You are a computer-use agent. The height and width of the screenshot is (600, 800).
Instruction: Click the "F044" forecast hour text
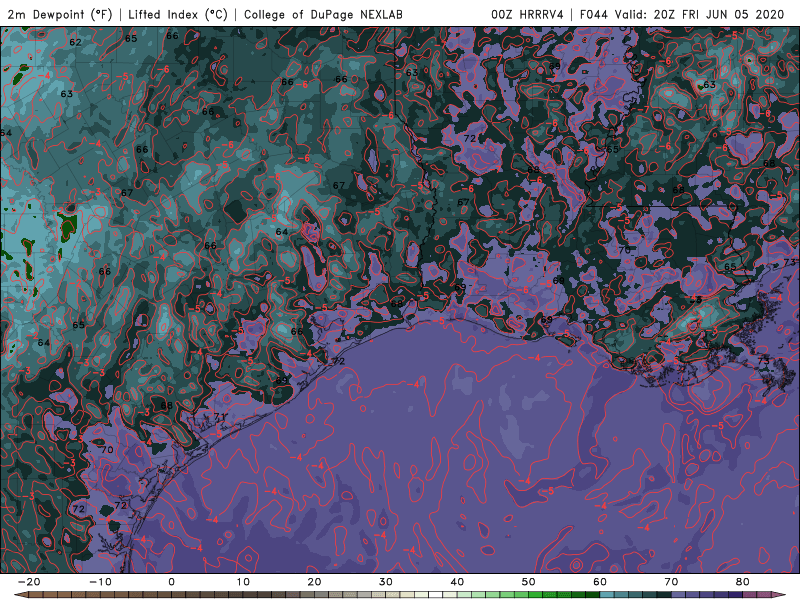(594, 14)
